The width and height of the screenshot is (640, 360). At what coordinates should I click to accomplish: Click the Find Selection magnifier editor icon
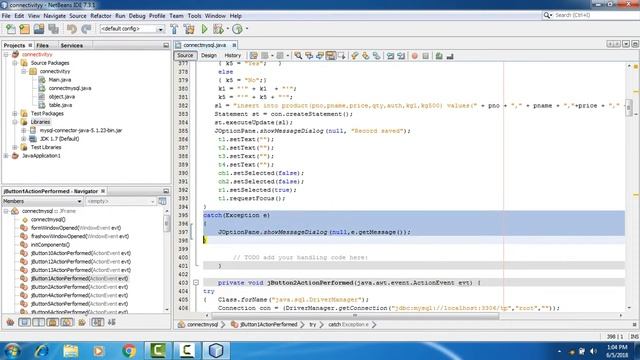(298, 56)
